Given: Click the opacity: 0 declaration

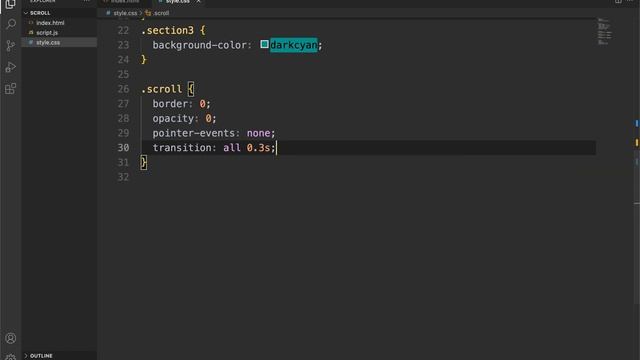Looking at the screenshot, I should 184,118.
